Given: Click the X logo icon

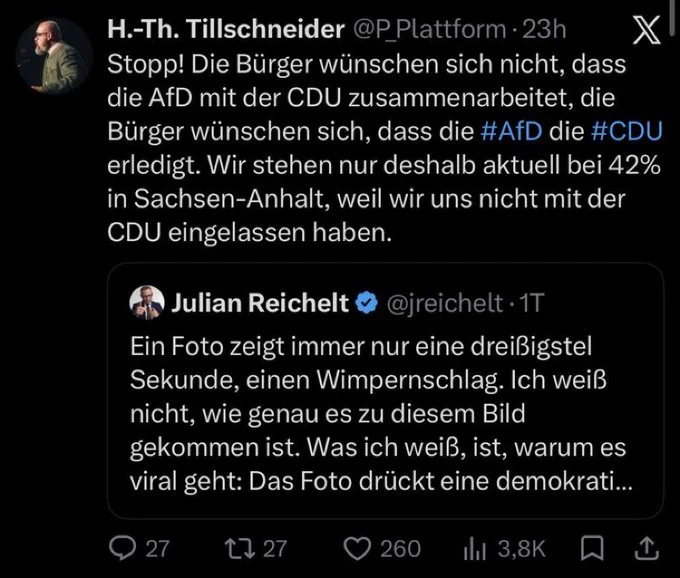Looking at the screenshot, I should click(646, 30).
